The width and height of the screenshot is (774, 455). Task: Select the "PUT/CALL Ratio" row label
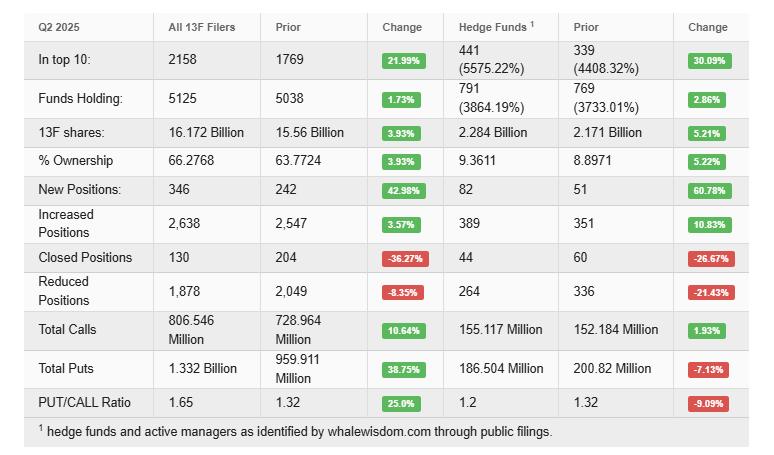click(84, 403)
